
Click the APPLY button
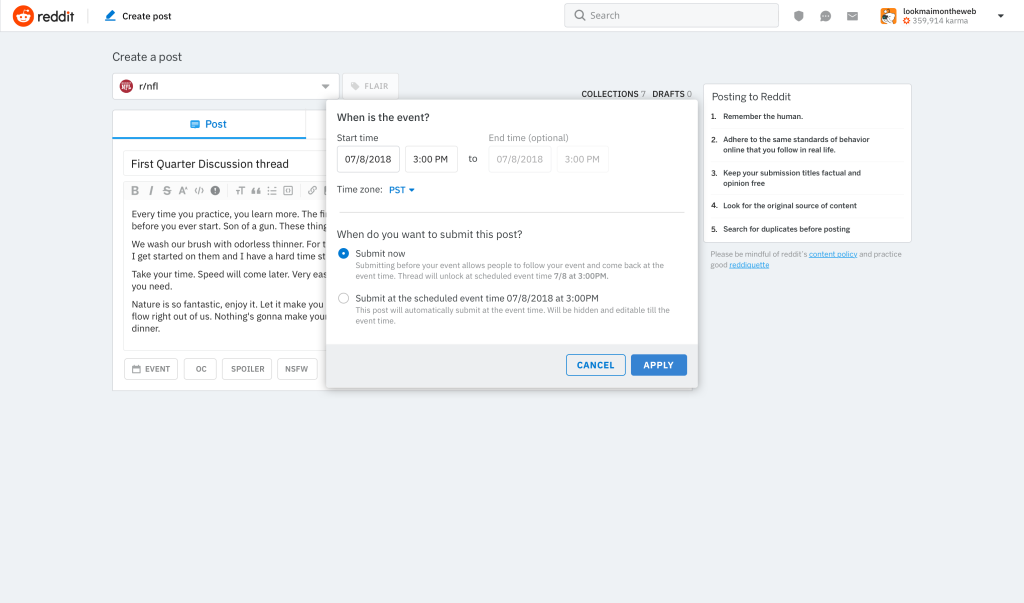coord(659,365)
